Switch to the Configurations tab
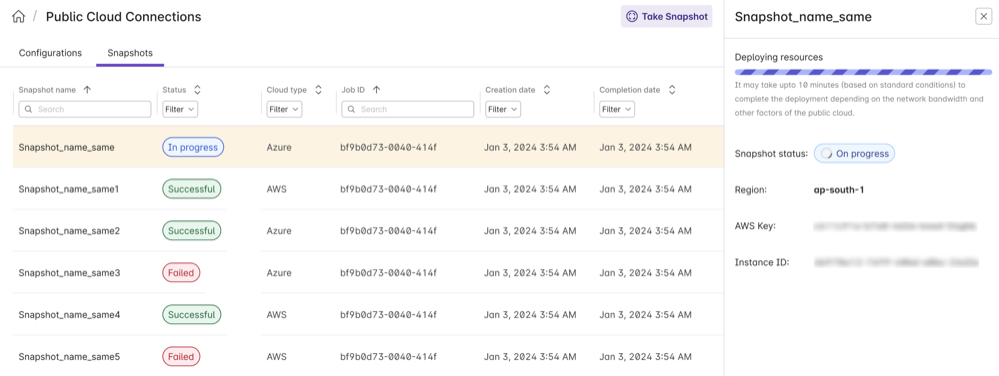This screenshot has height=376, width=999. tap(50, 53)
